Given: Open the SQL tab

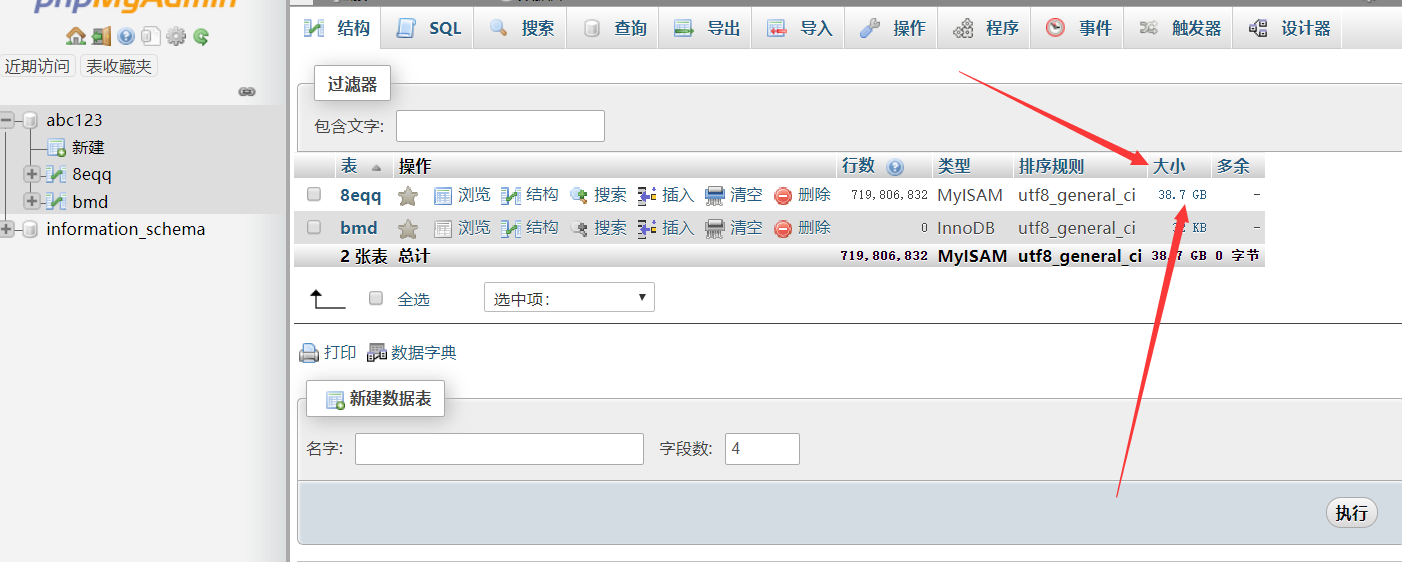Looking at the screenshot, I should (x=429, y=28).
